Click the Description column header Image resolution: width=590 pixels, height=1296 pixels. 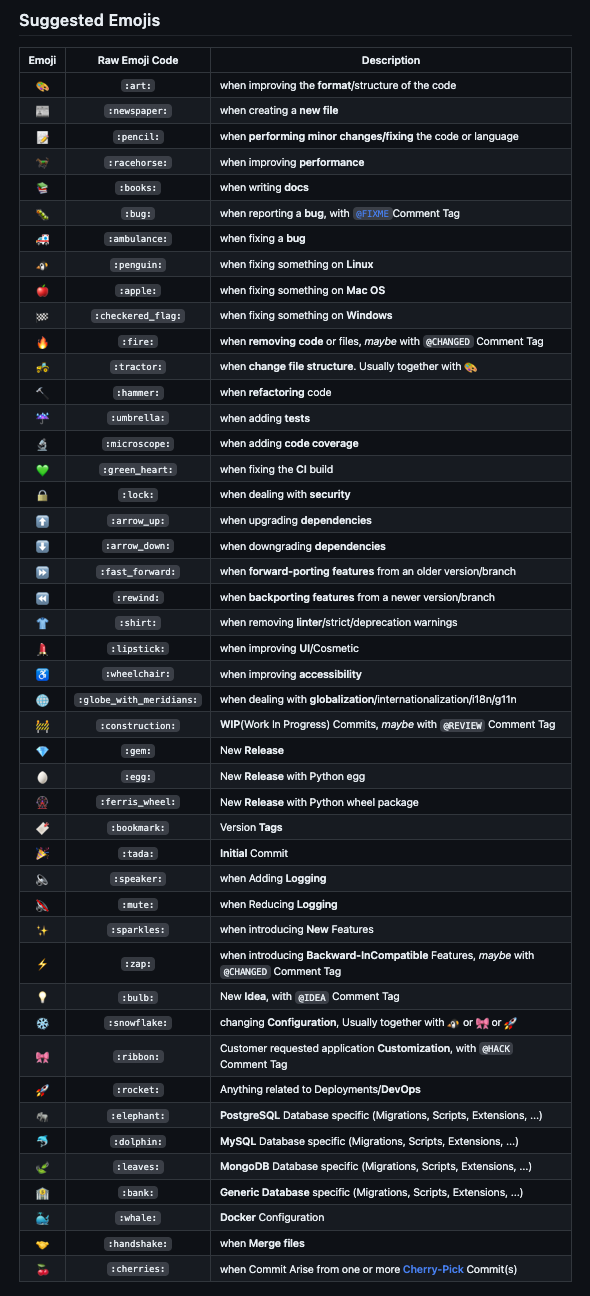pos(391,60)
